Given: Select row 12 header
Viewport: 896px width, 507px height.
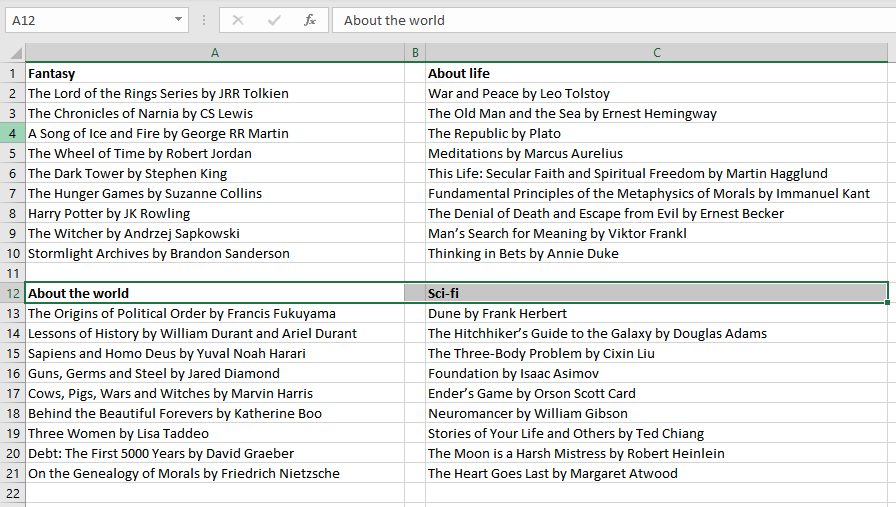Looking at the screenshot, I should click(x=13, y=293).
